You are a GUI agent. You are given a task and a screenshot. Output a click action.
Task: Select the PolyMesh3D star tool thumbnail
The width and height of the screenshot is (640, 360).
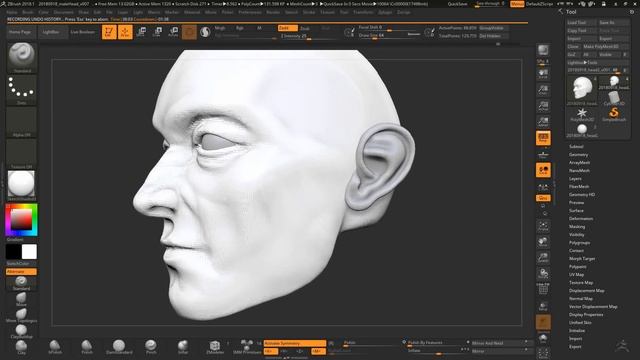(582, 114)
